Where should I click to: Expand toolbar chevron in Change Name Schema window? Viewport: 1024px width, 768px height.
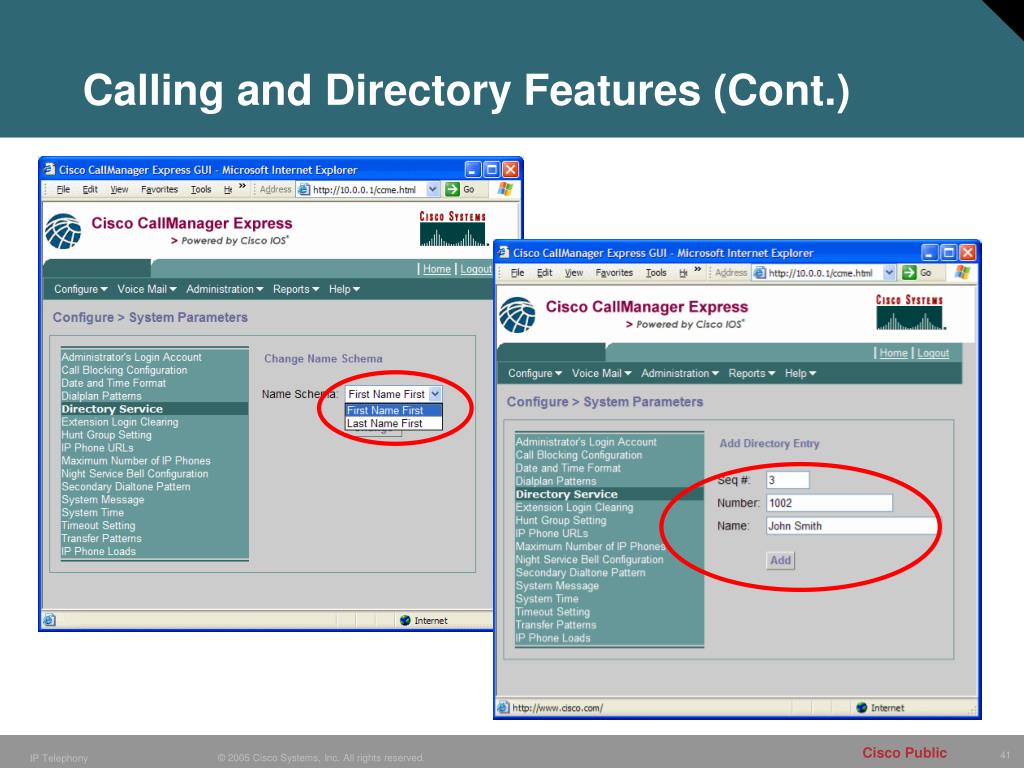[x=242, y=187]
